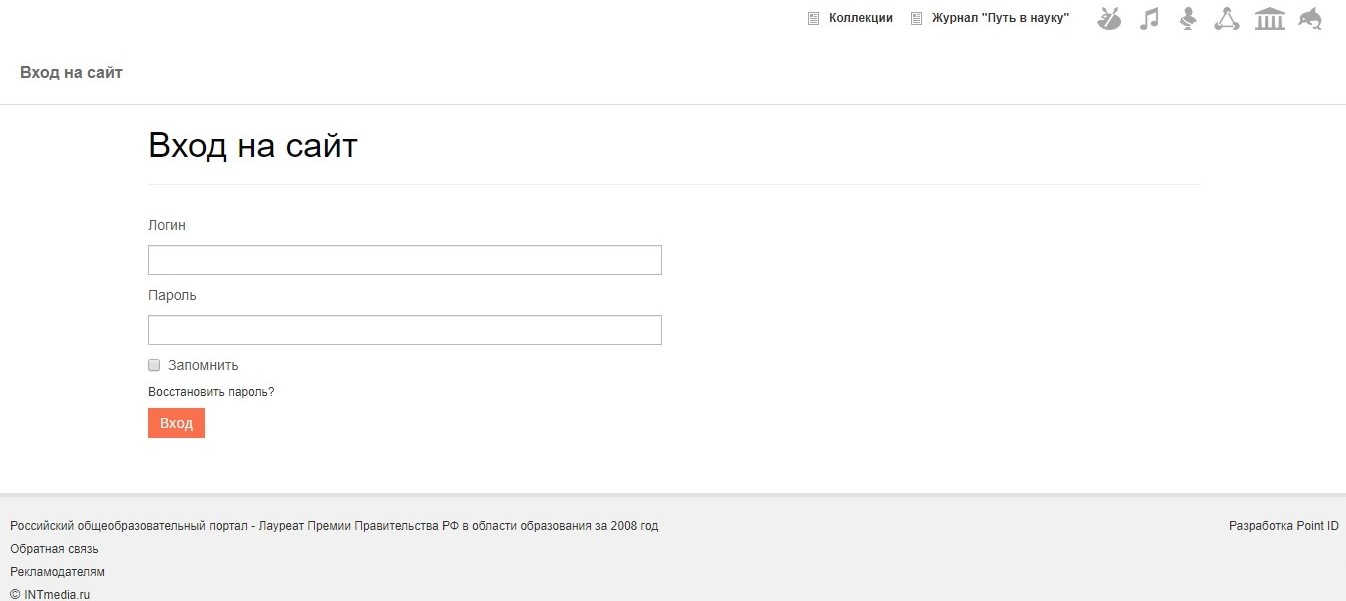Click the document icon beside Журнал
Viewport: 1346px width, 601px height.
click(x=916, y=18)
